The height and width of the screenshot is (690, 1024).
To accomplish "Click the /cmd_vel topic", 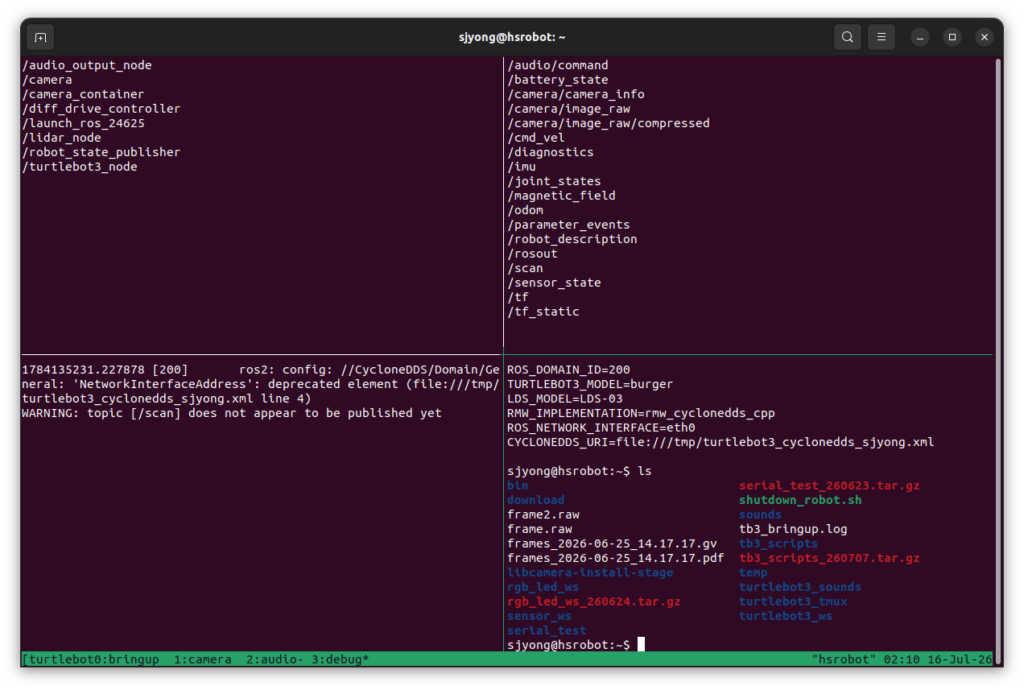I will (x=536, y=137).
